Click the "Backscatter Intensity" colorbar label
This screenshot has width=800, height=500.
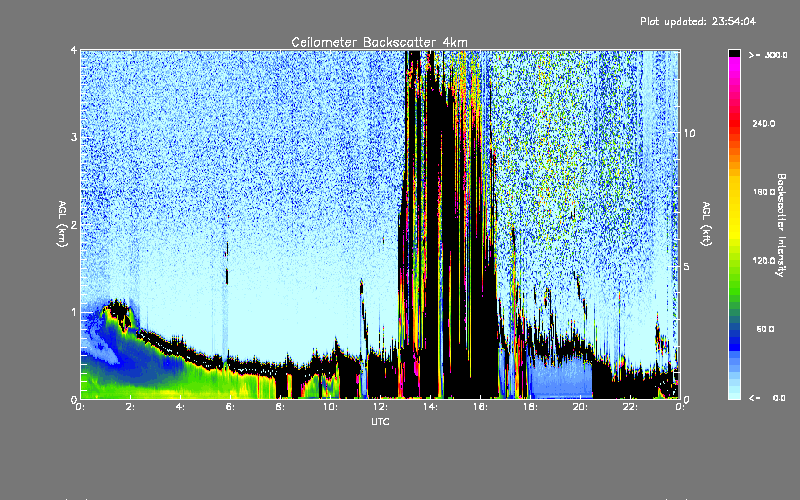pyautogui.click(x=781, y=225)
